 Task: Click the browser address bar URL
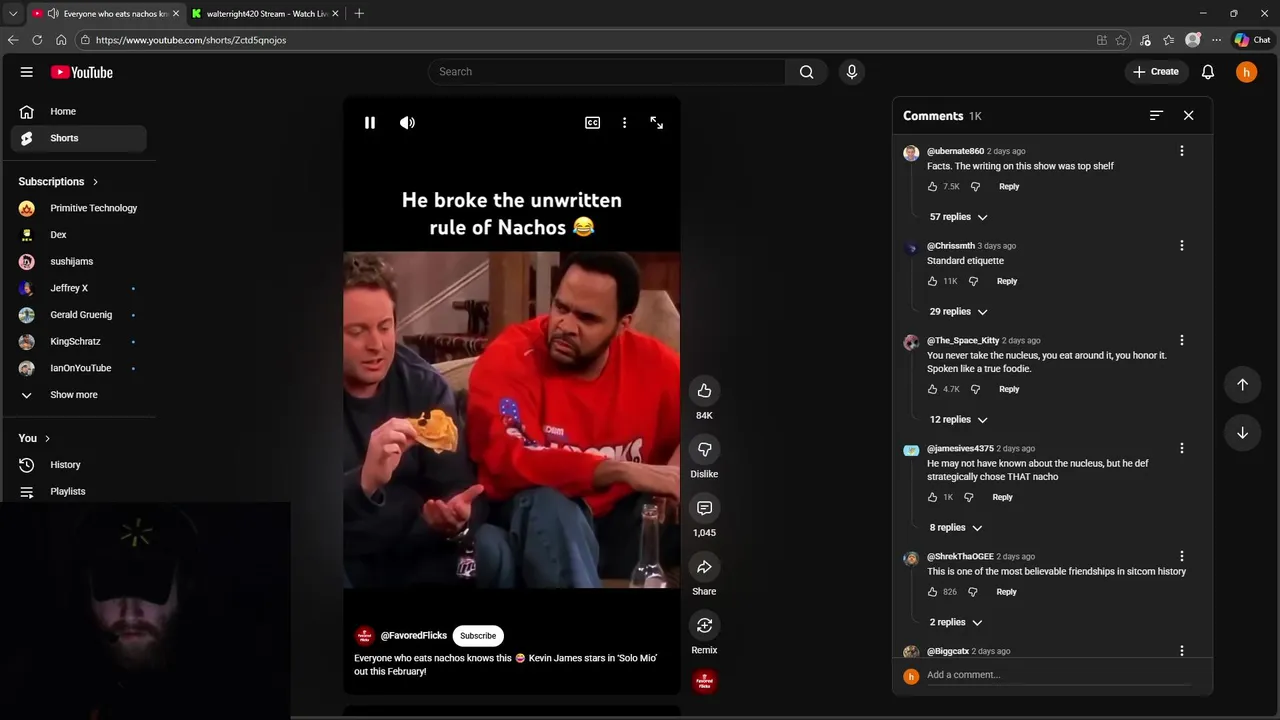[x=191, y=40]
